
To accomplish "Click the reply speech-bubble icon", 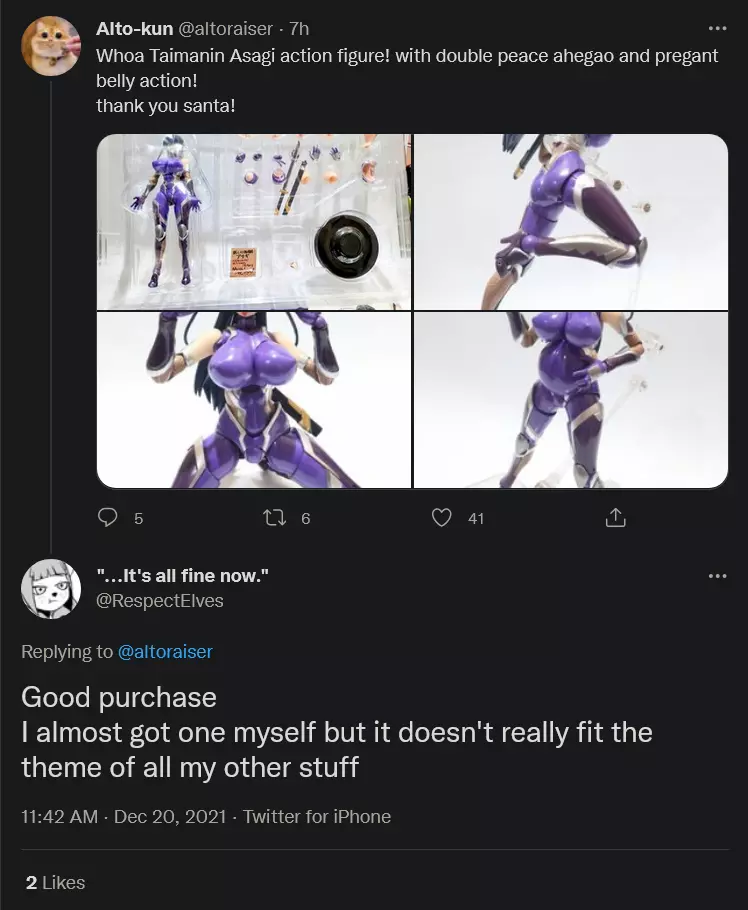I will coord(107,517).
